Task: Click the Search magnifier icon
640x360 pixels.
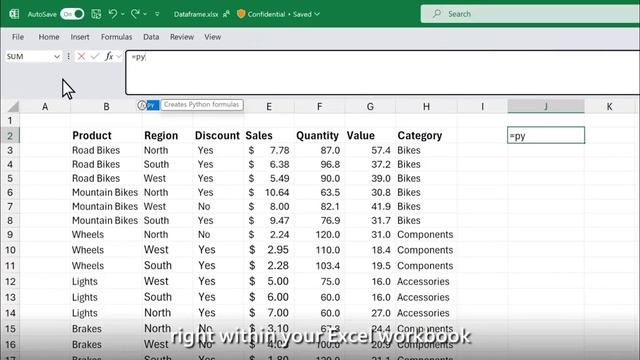Action: coord(437,14)
